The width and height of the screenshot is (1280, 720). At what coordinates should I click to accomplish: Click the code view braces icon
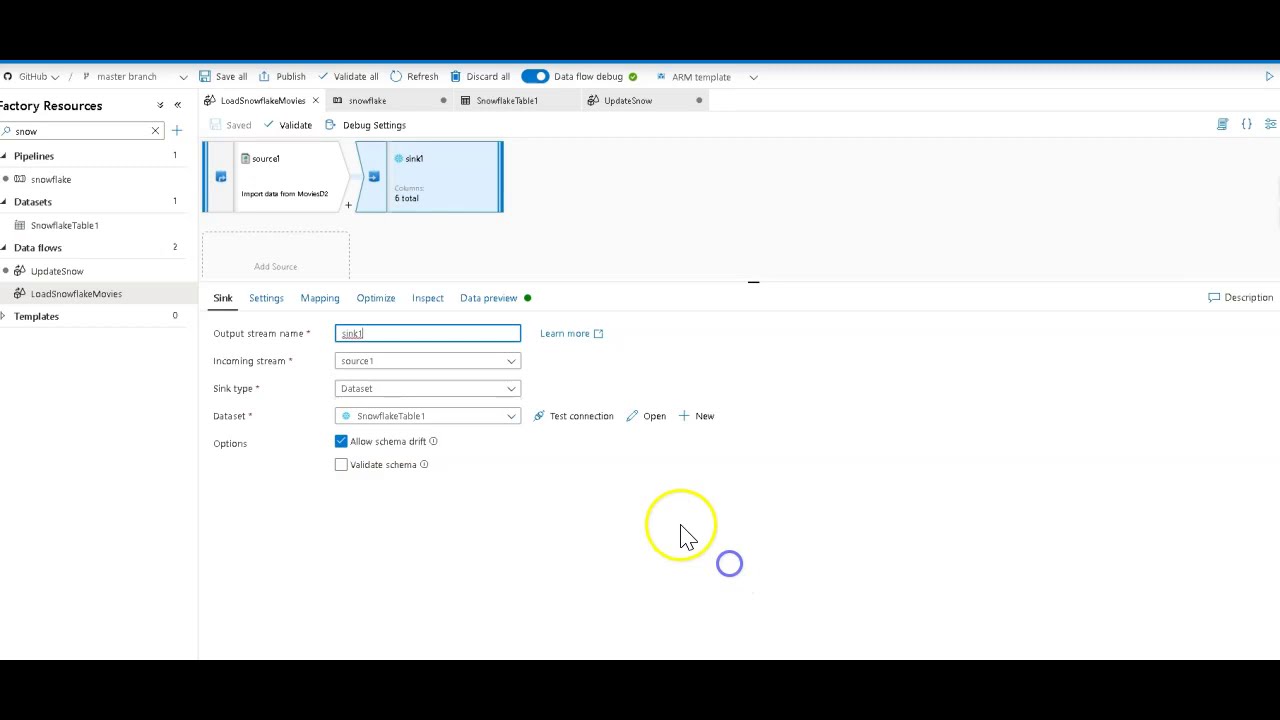pos(1247,124)
